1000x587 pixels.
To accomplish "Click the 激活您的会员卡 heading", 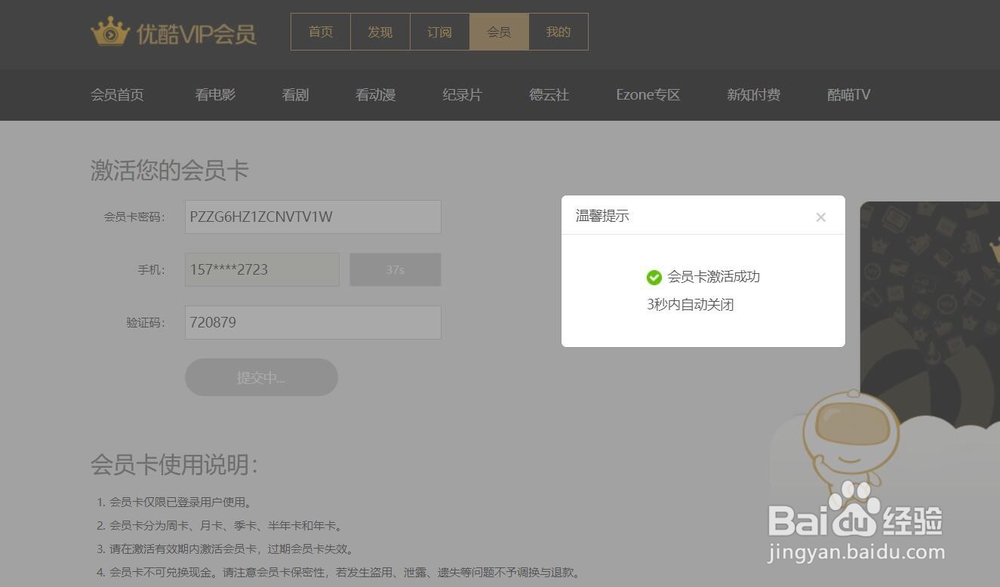I will pyautogui.click(x=169, y=170).
